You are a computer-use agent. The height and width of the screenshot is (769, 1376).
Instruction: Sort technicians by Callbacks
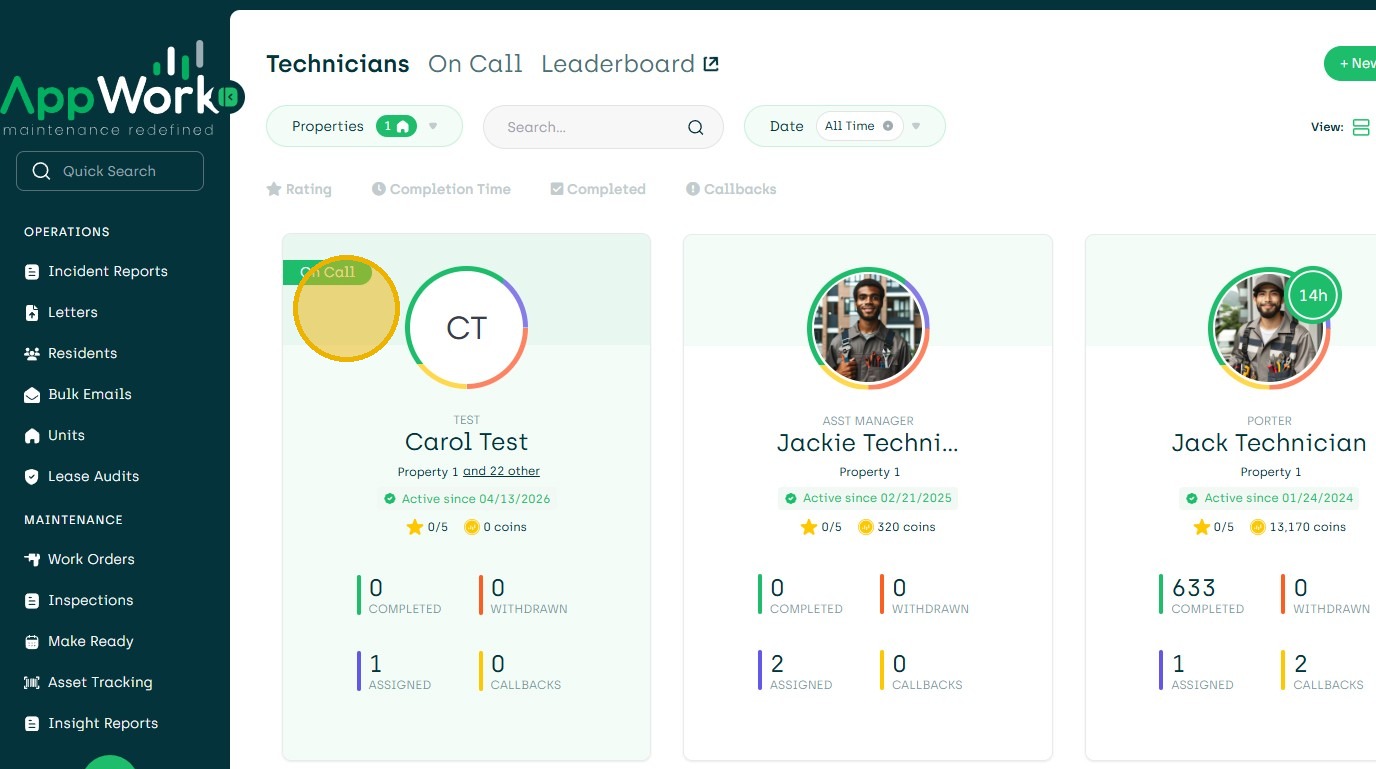tap(731, 189)
